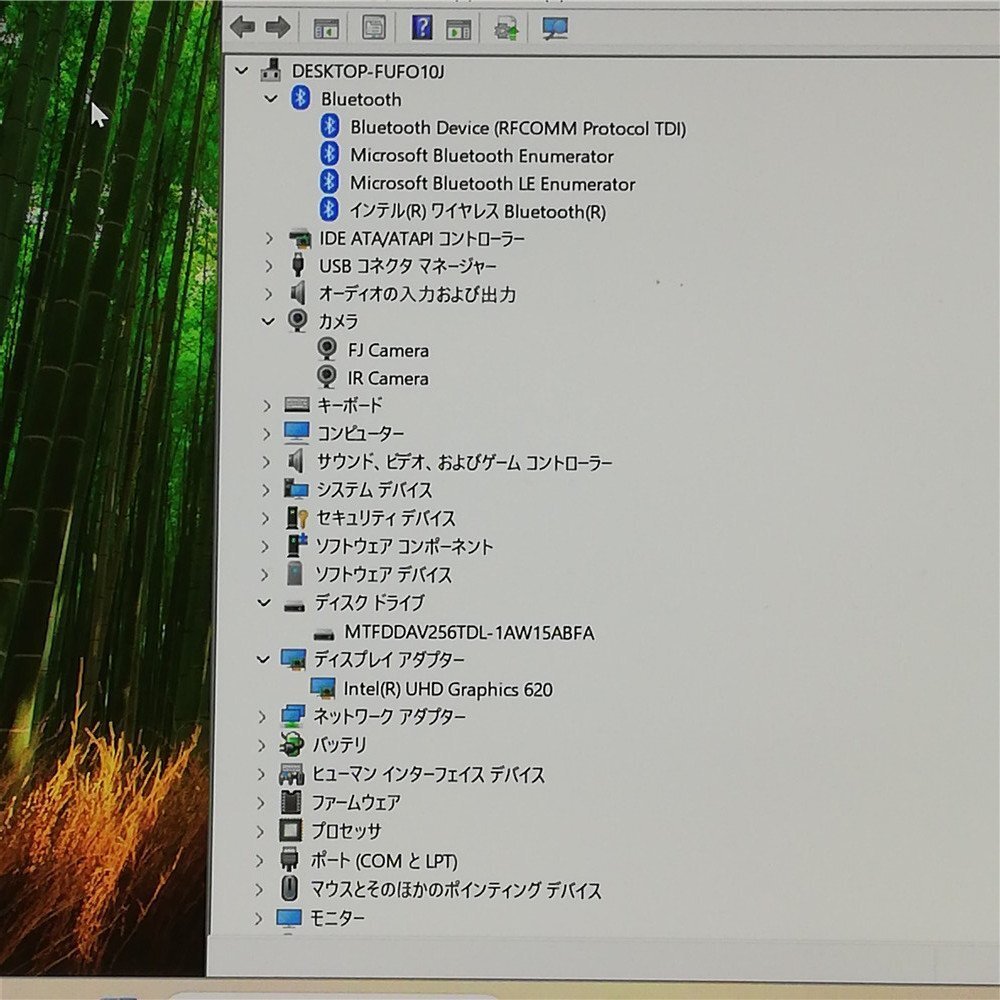Select the バッテリ row label

pyautogui.click(x=339, y=744)
